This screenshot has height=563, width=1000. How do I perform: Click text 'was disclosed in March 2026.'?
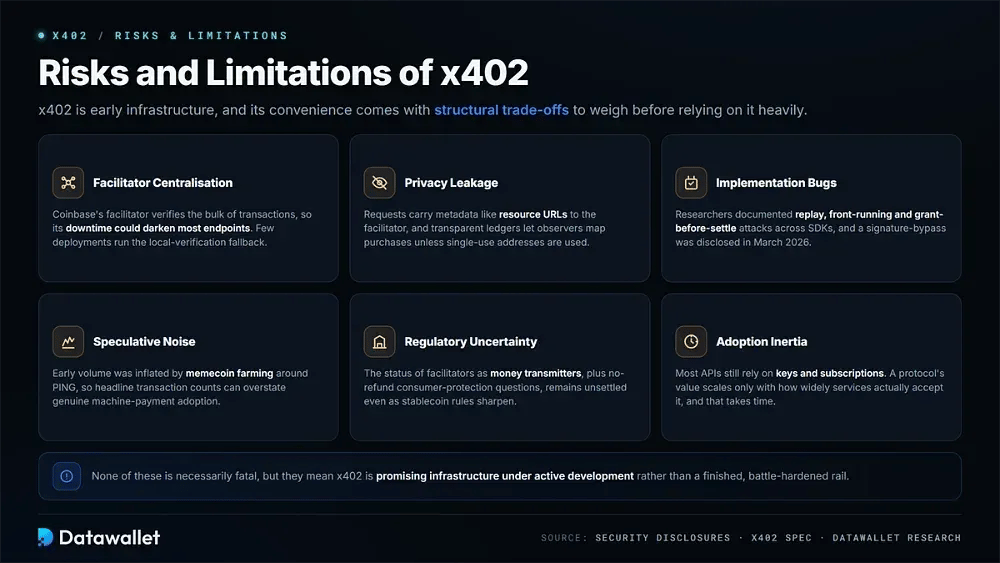tap(743, 242)
